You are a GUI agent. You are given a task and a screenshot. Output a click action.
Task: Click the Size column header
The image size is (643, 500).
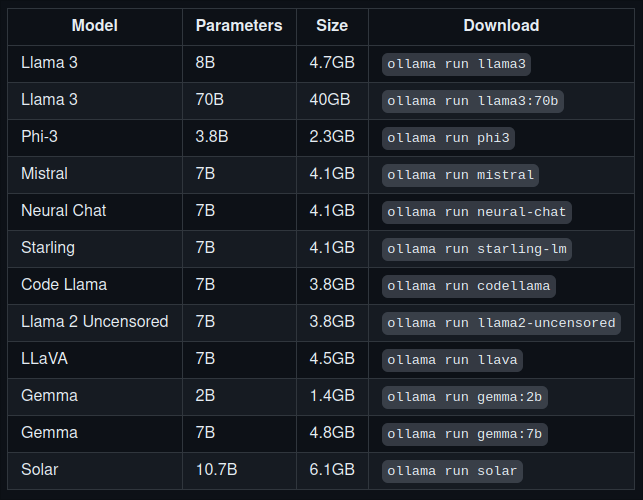(x=332, y=26)
